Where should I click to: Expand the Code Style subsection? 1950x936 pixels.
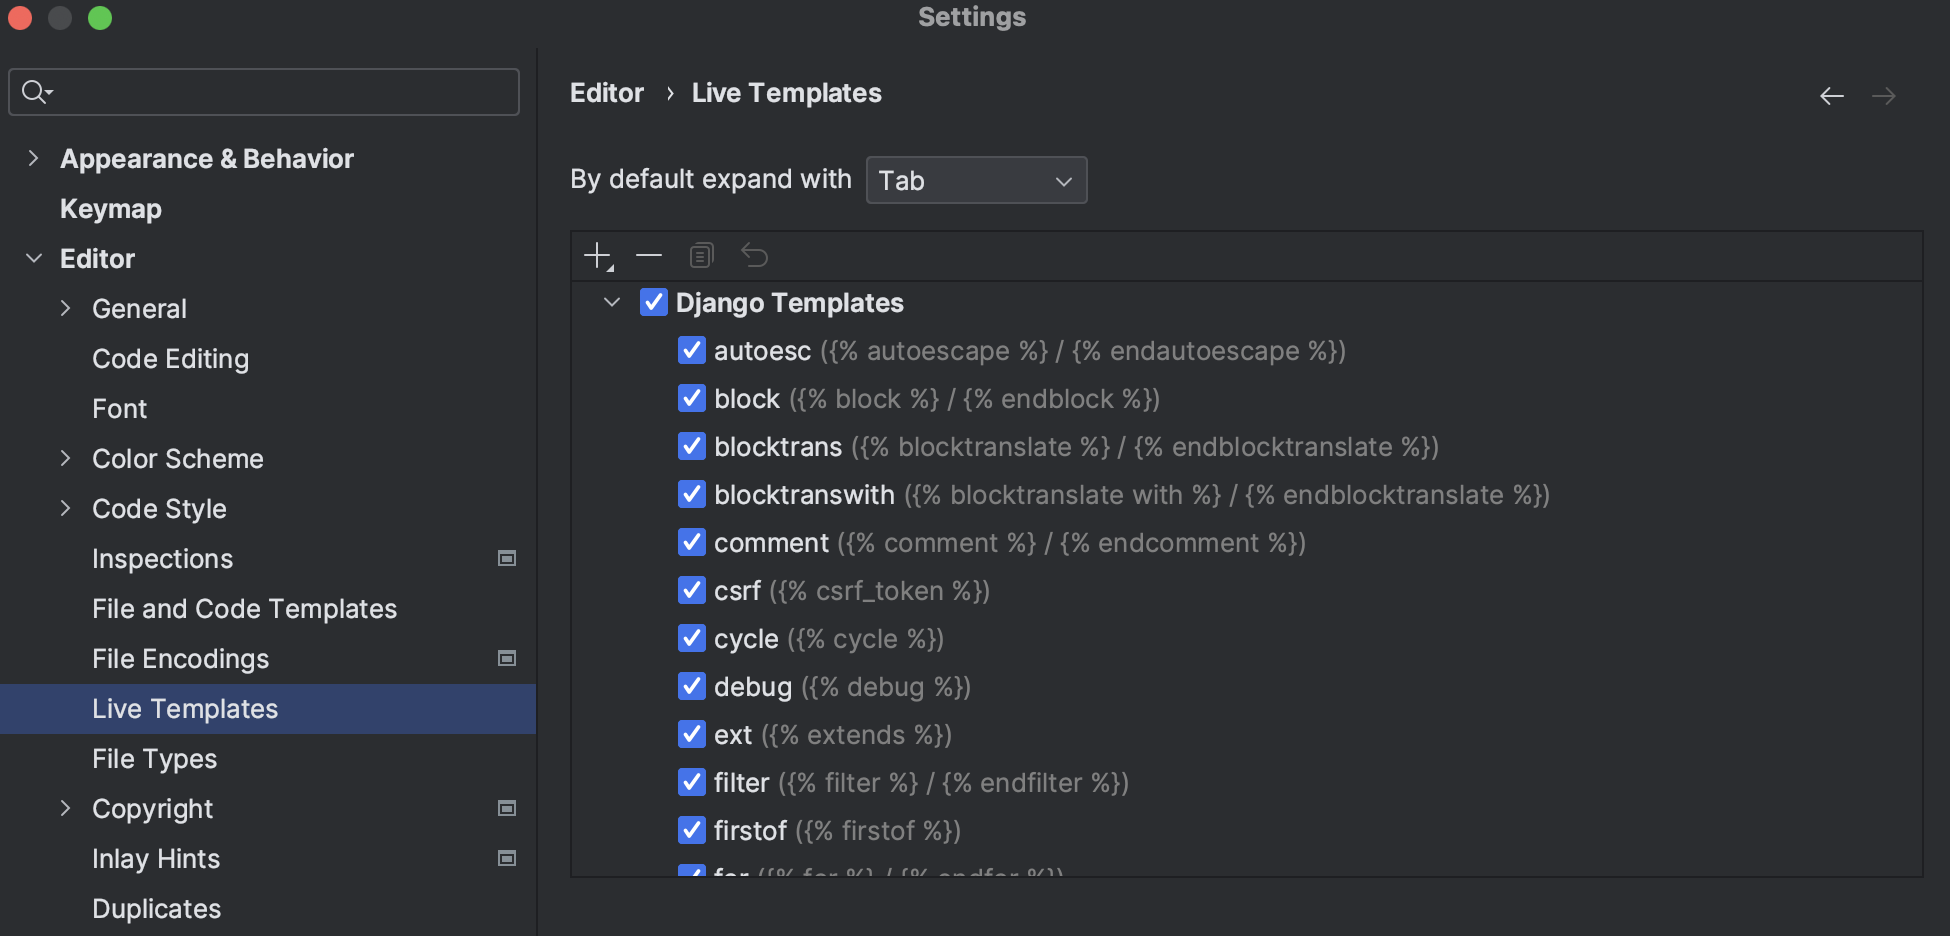point(65,508)
